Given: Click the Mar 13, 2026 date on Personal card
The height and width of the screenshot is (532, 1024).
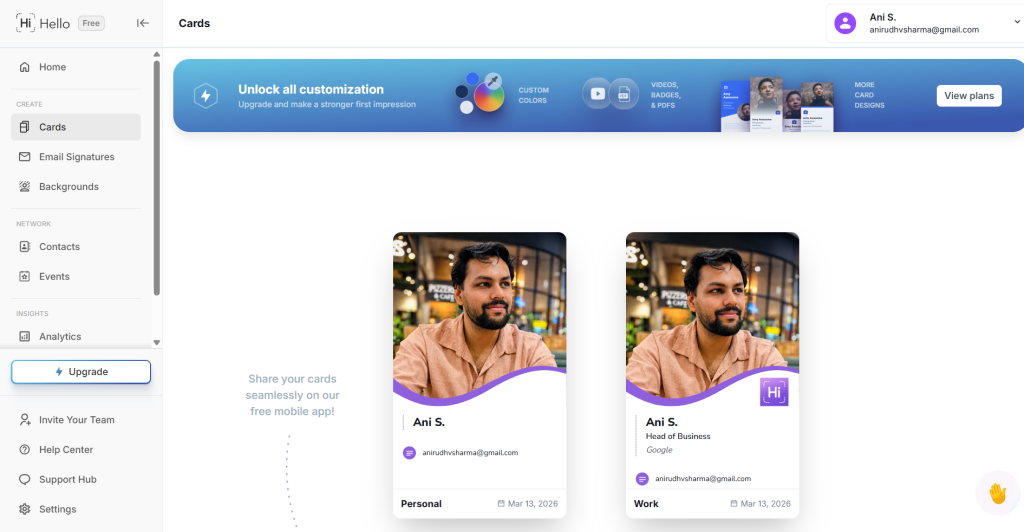Looking at the screenshot, I should click(x=533, y=504).
